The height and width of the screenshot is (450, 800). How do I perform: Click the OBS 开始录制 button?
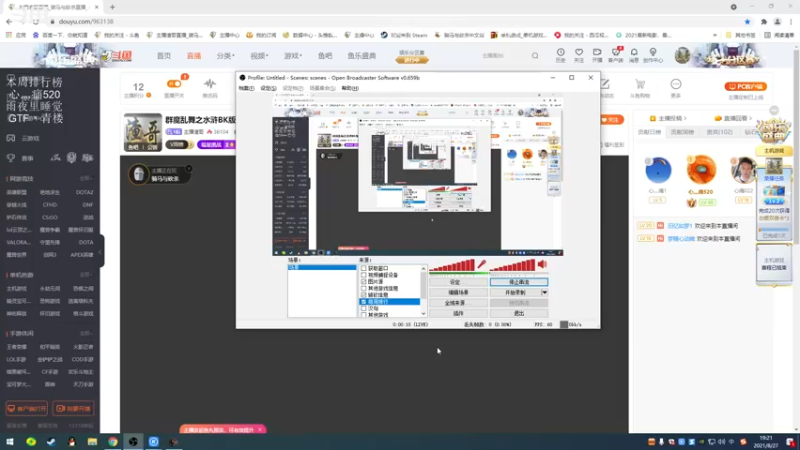tap(515, 293)
